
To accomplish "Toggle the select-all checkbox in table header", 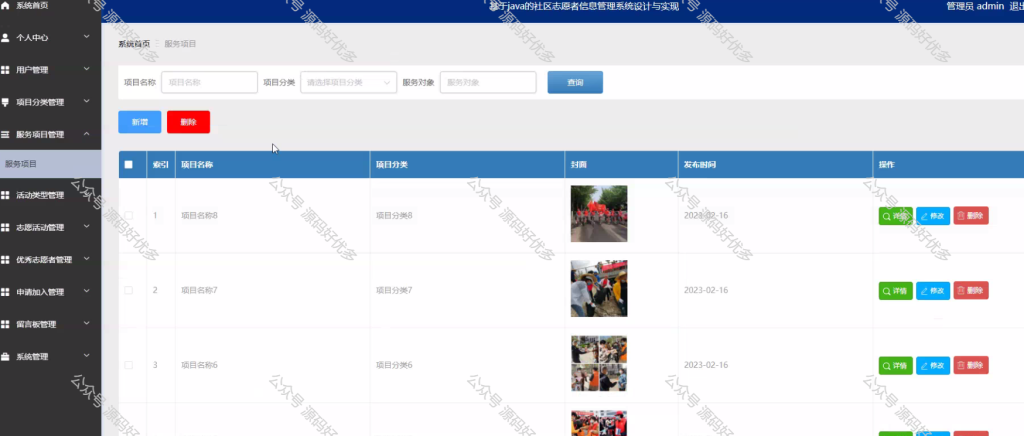I will pyautogui.click(x=129, y=164).
